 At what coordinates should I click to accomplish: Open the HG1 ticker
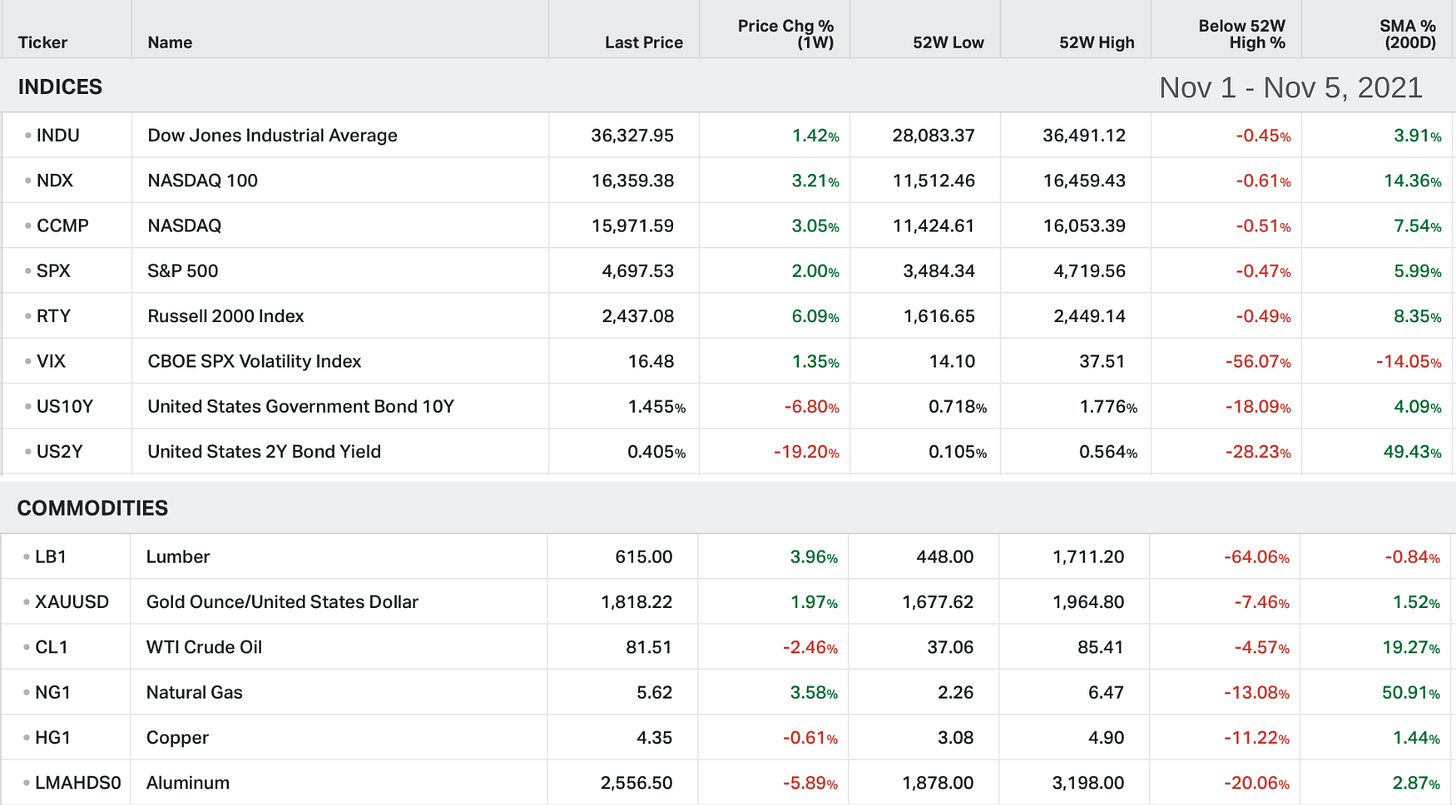(52, 737)
